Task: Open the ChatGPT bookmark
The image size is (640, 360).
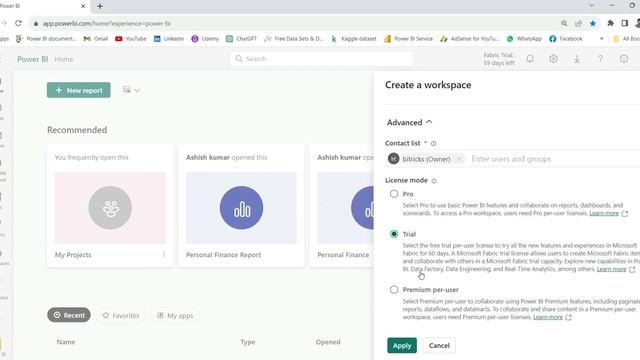Action: (x=241, y=39)
